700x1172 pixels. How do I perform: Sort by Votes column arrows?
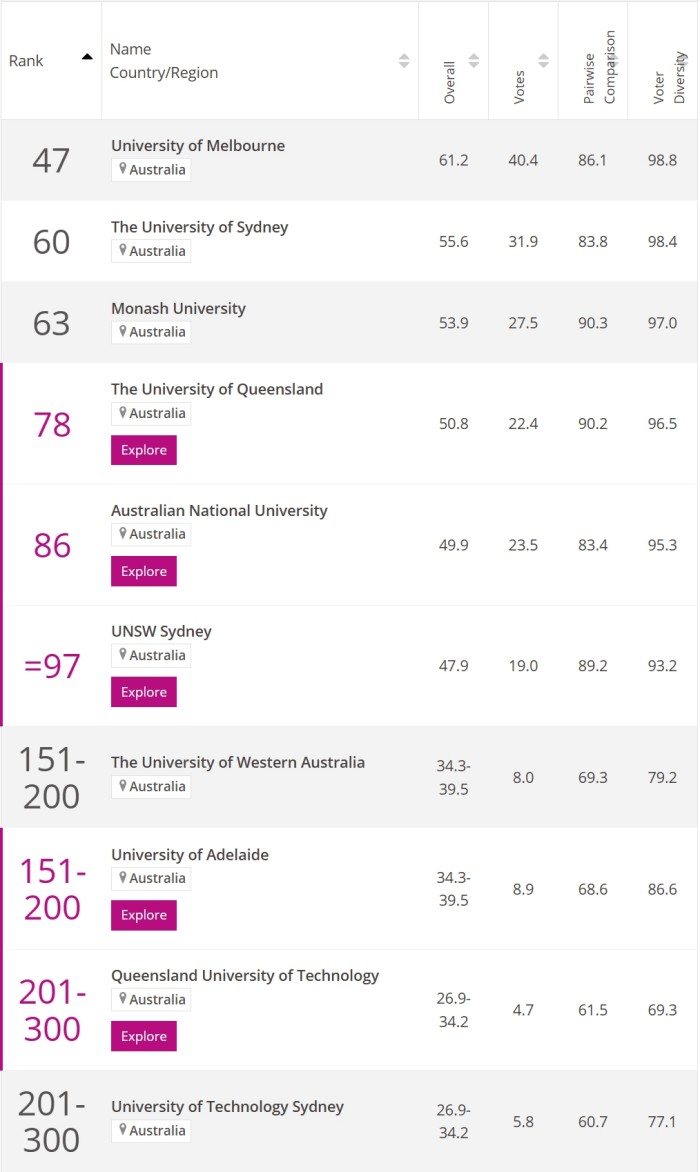[543, 60]
